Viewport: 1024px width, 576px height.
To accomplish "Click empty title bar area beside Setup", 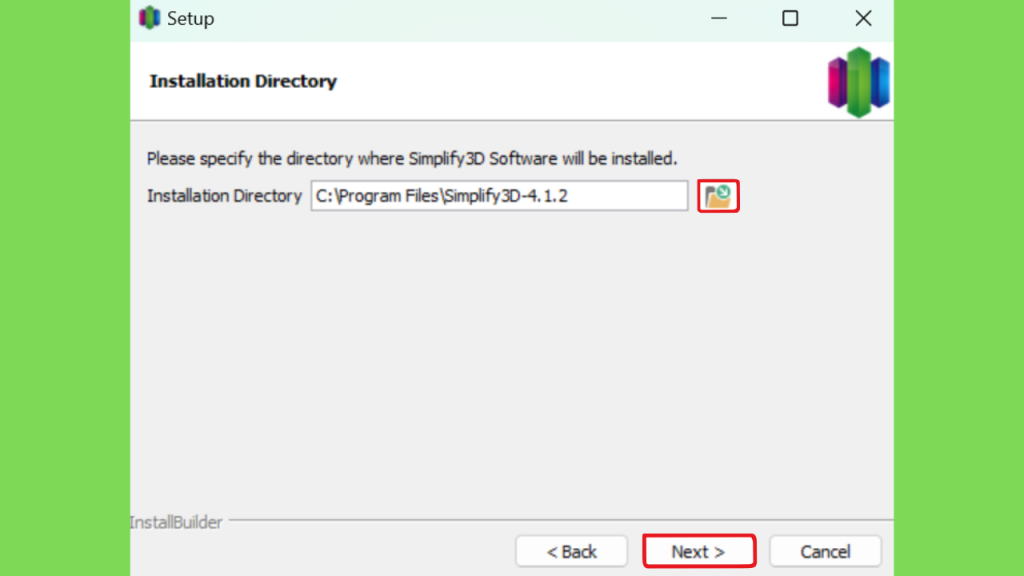I will coord(457,18).
